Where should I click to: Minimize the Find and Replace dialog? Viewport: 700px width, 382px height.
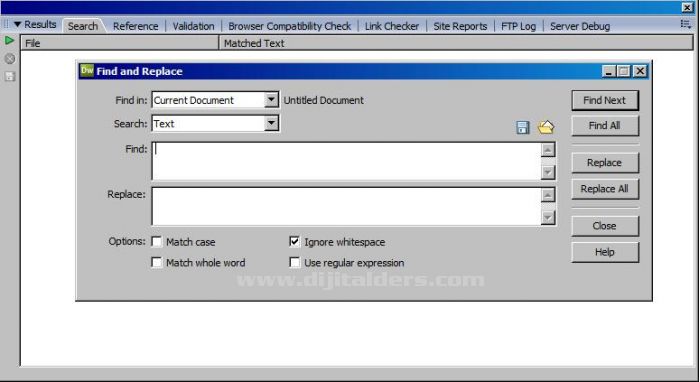608,71
